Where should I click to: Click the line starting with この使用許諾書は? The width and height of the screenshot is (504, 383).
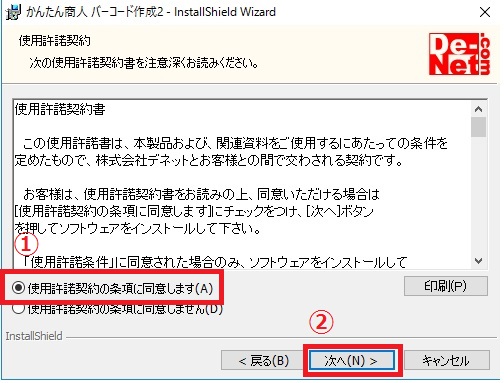[235, 143]
